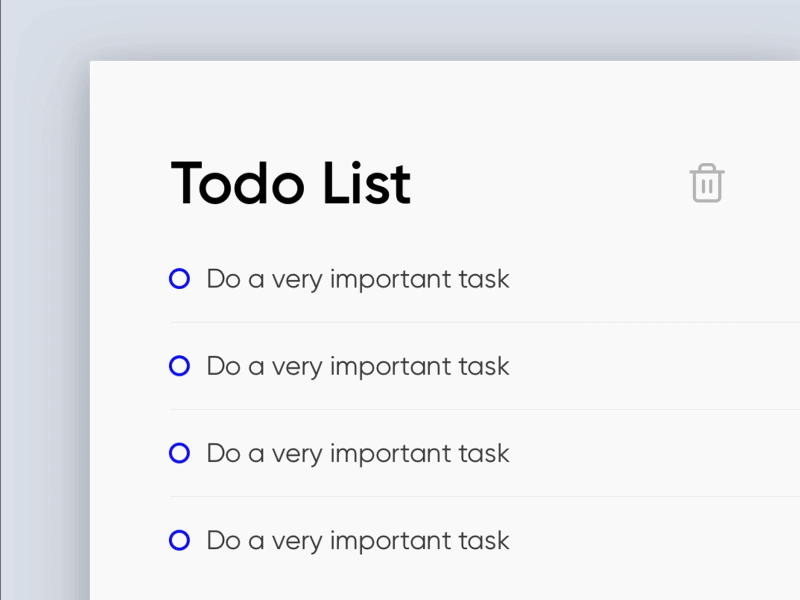Select the first task's text label
Screen dimensions: 800x600
click(357, 279)
